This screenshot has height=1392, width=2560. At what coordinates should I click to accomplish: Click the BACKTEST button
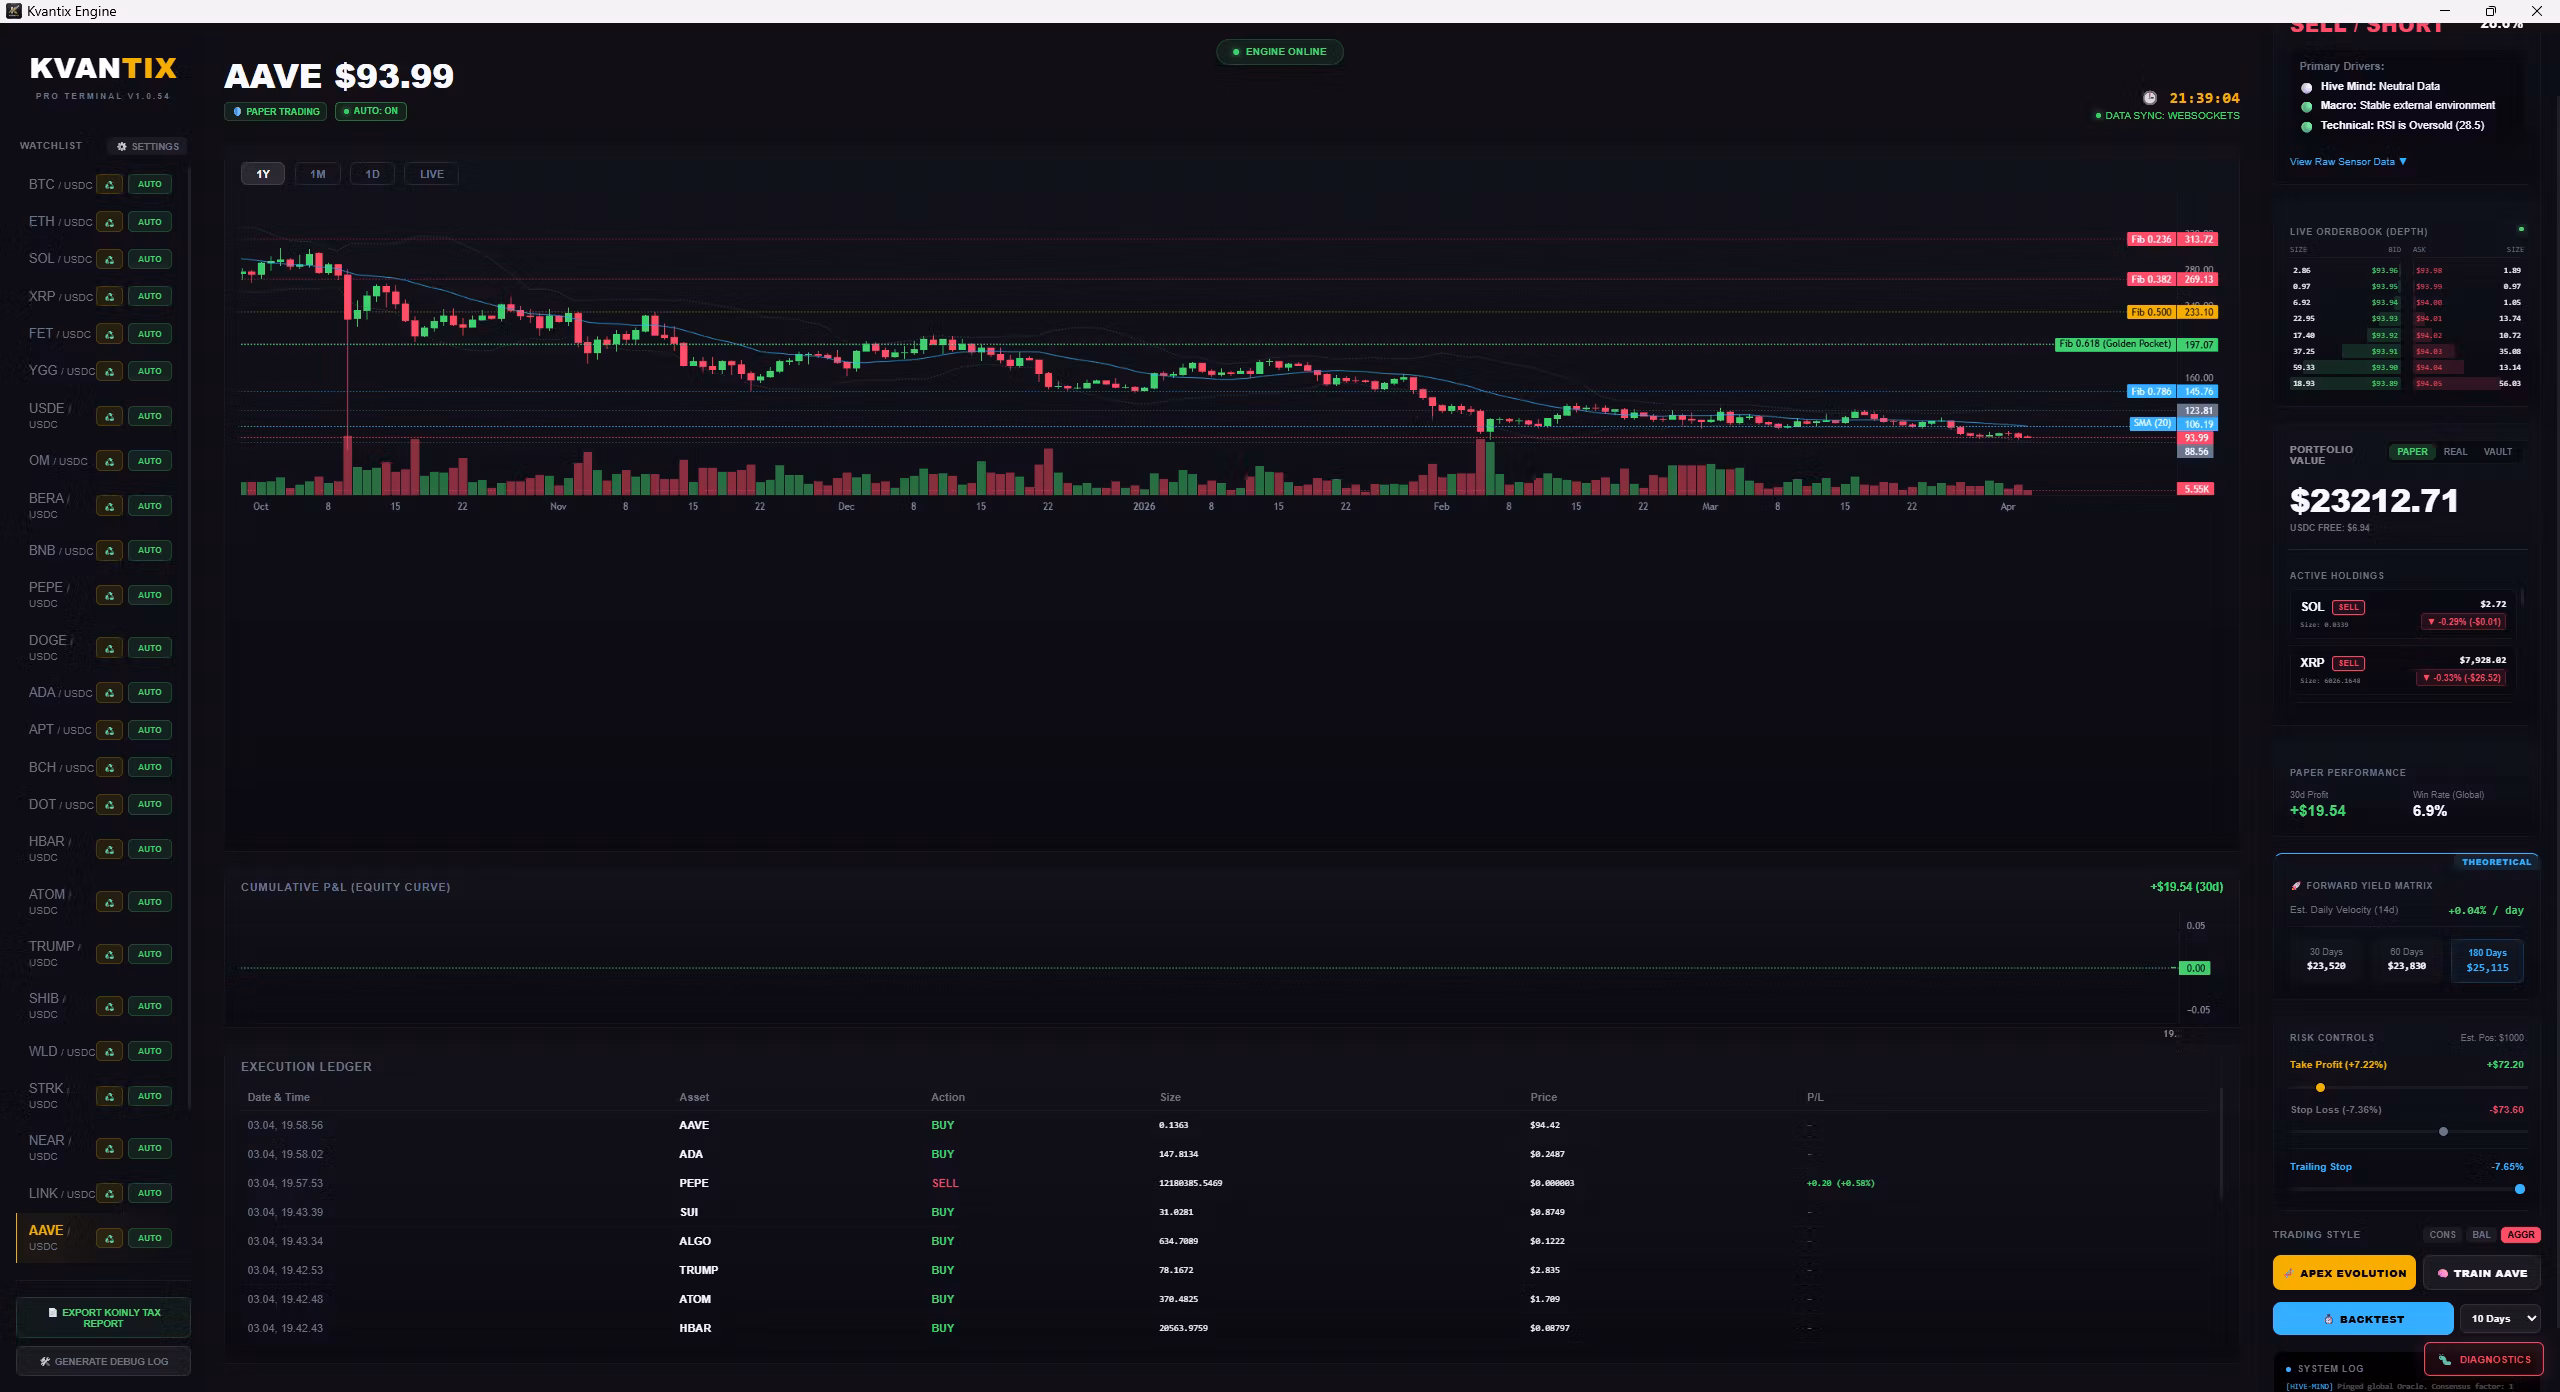2363,1319
